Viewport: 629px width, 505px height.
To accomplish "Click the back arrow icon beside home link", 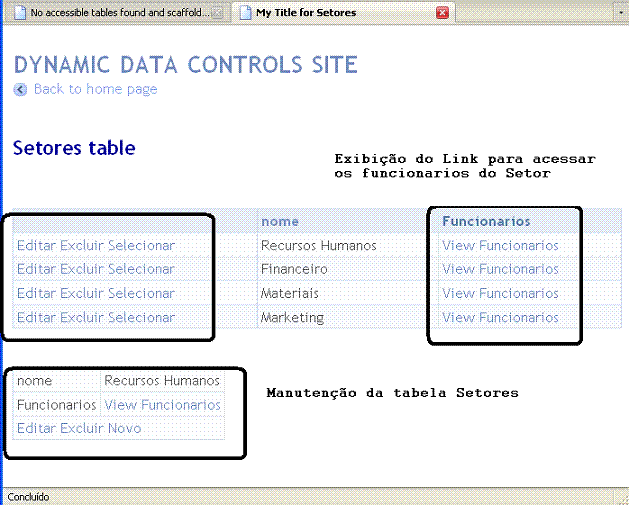I will (x=20, y=89).
